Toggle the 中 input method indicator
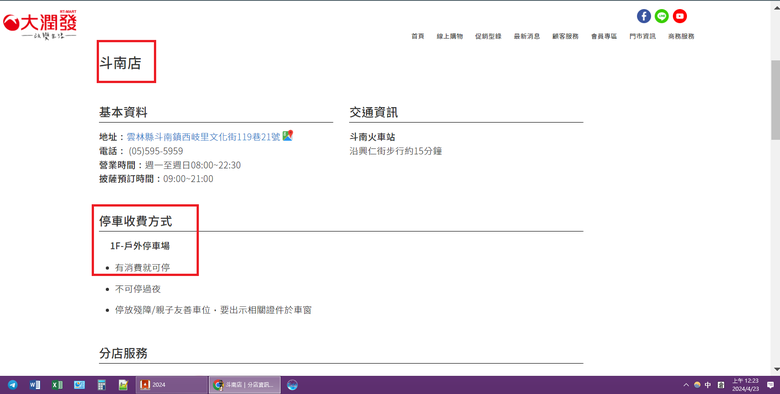 (708, 385)
